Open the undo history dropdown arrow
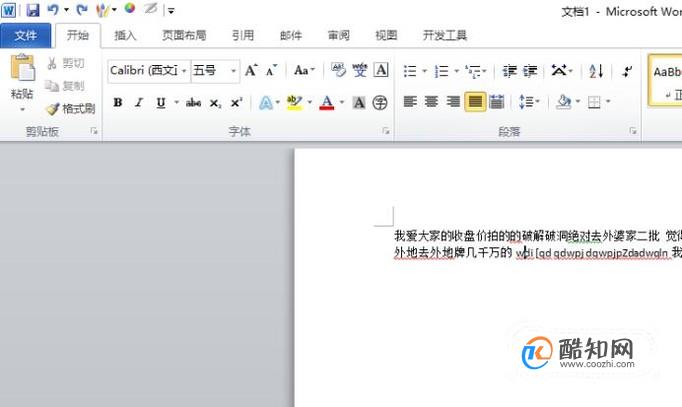The width and height of the screenshot is (682, 407). coord(67,10)
